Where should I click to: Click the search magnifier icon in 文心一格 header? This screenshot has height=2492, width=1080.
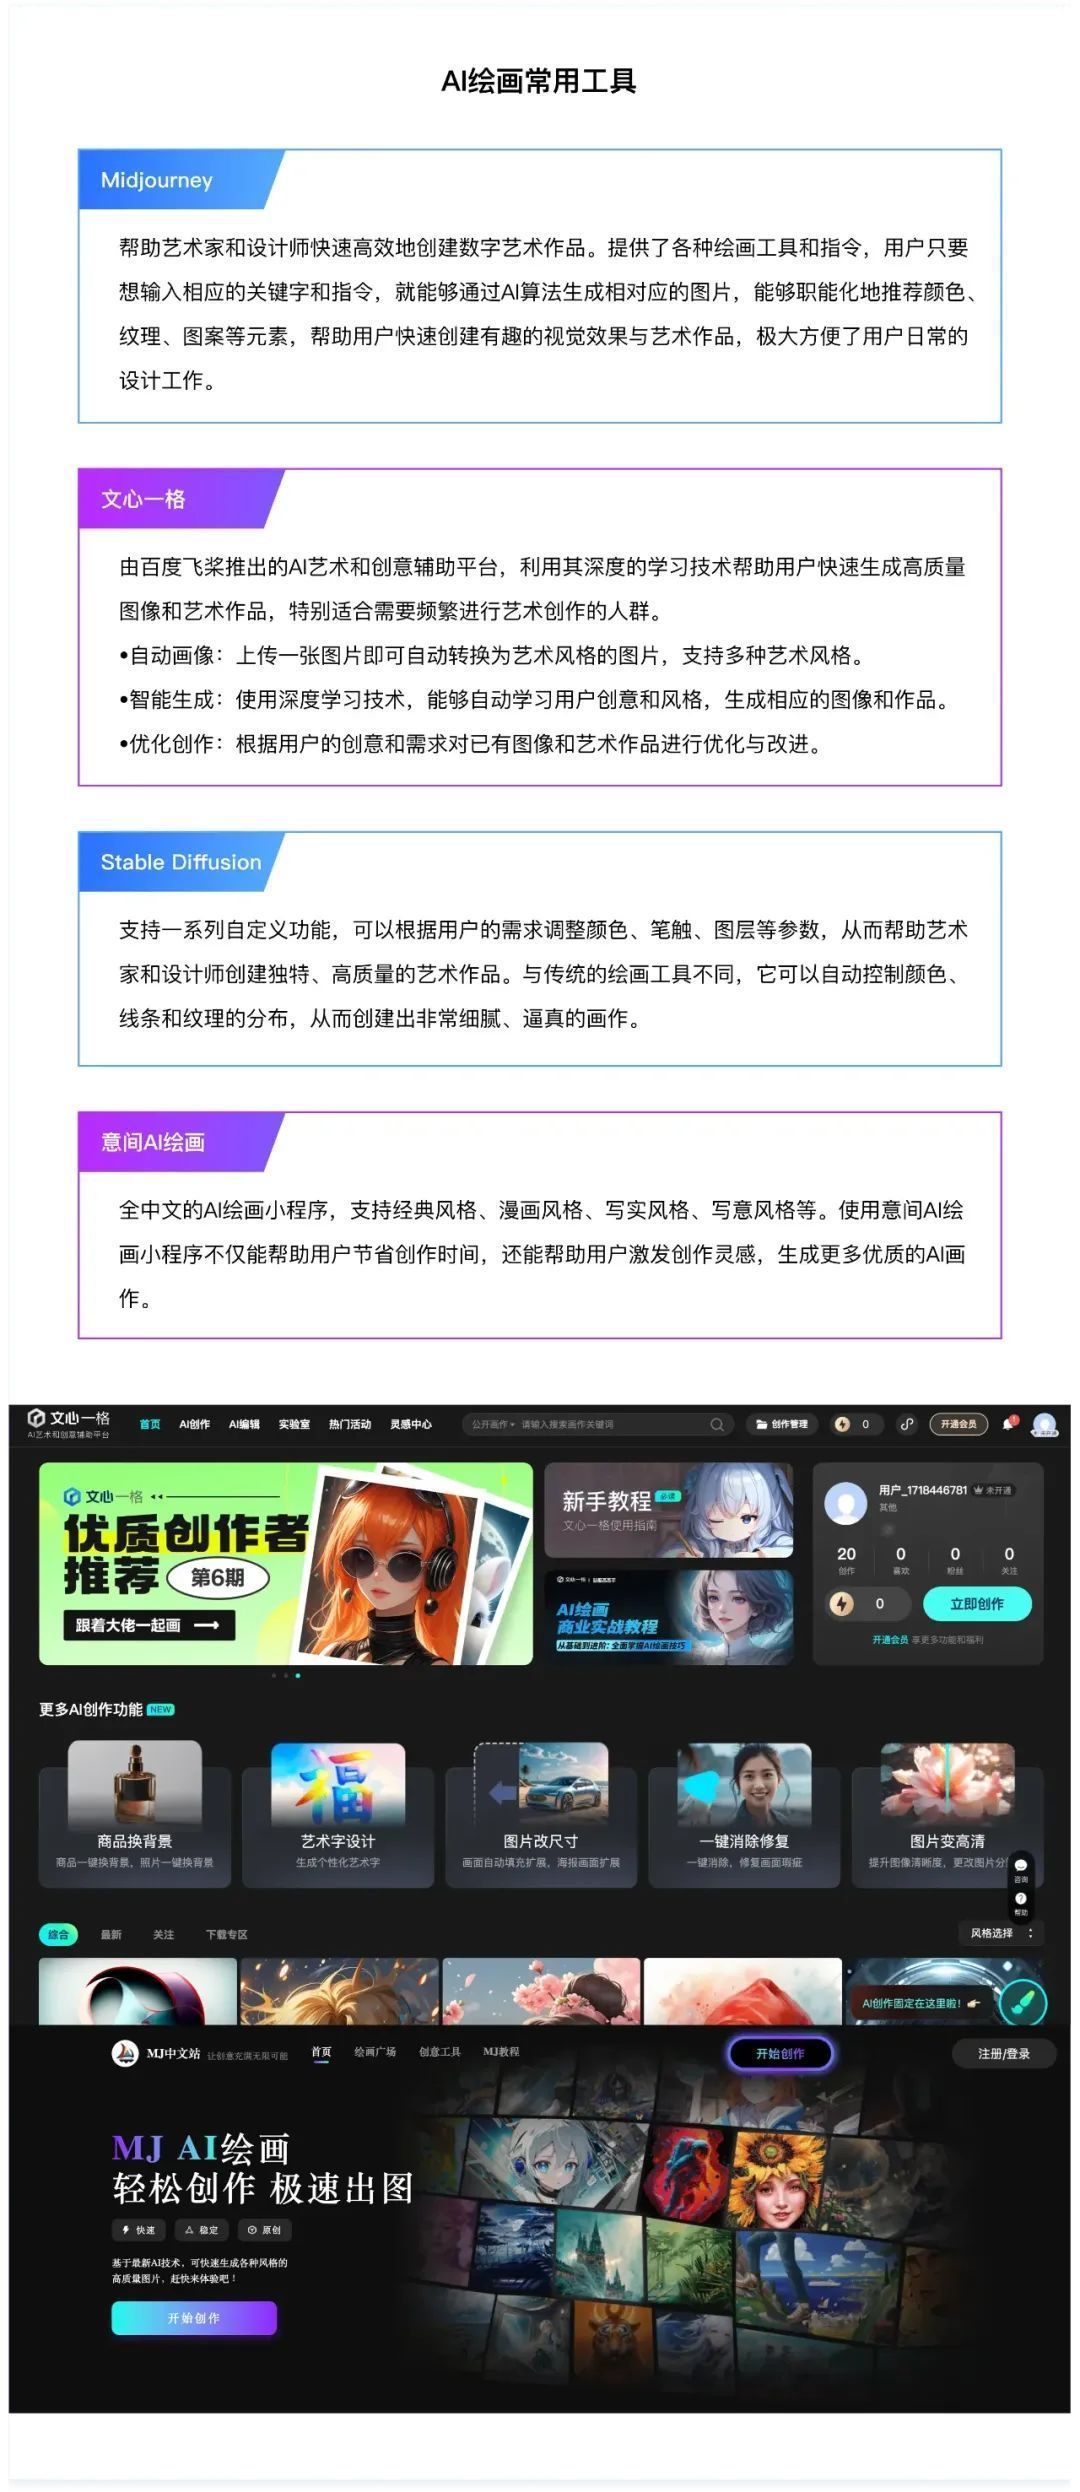716,1424
